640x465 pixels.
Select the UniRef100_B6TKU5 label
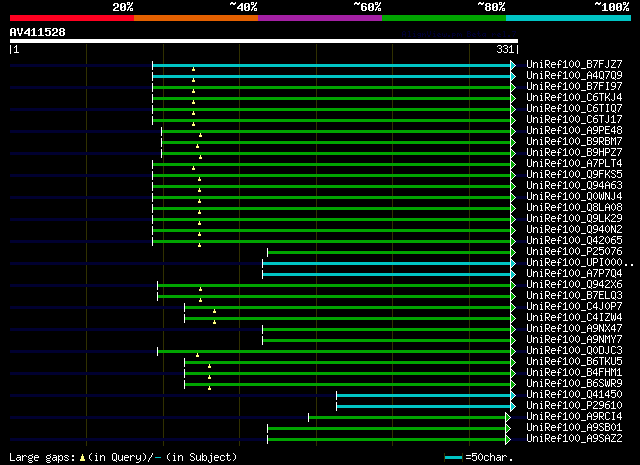(x=574, y=362)
